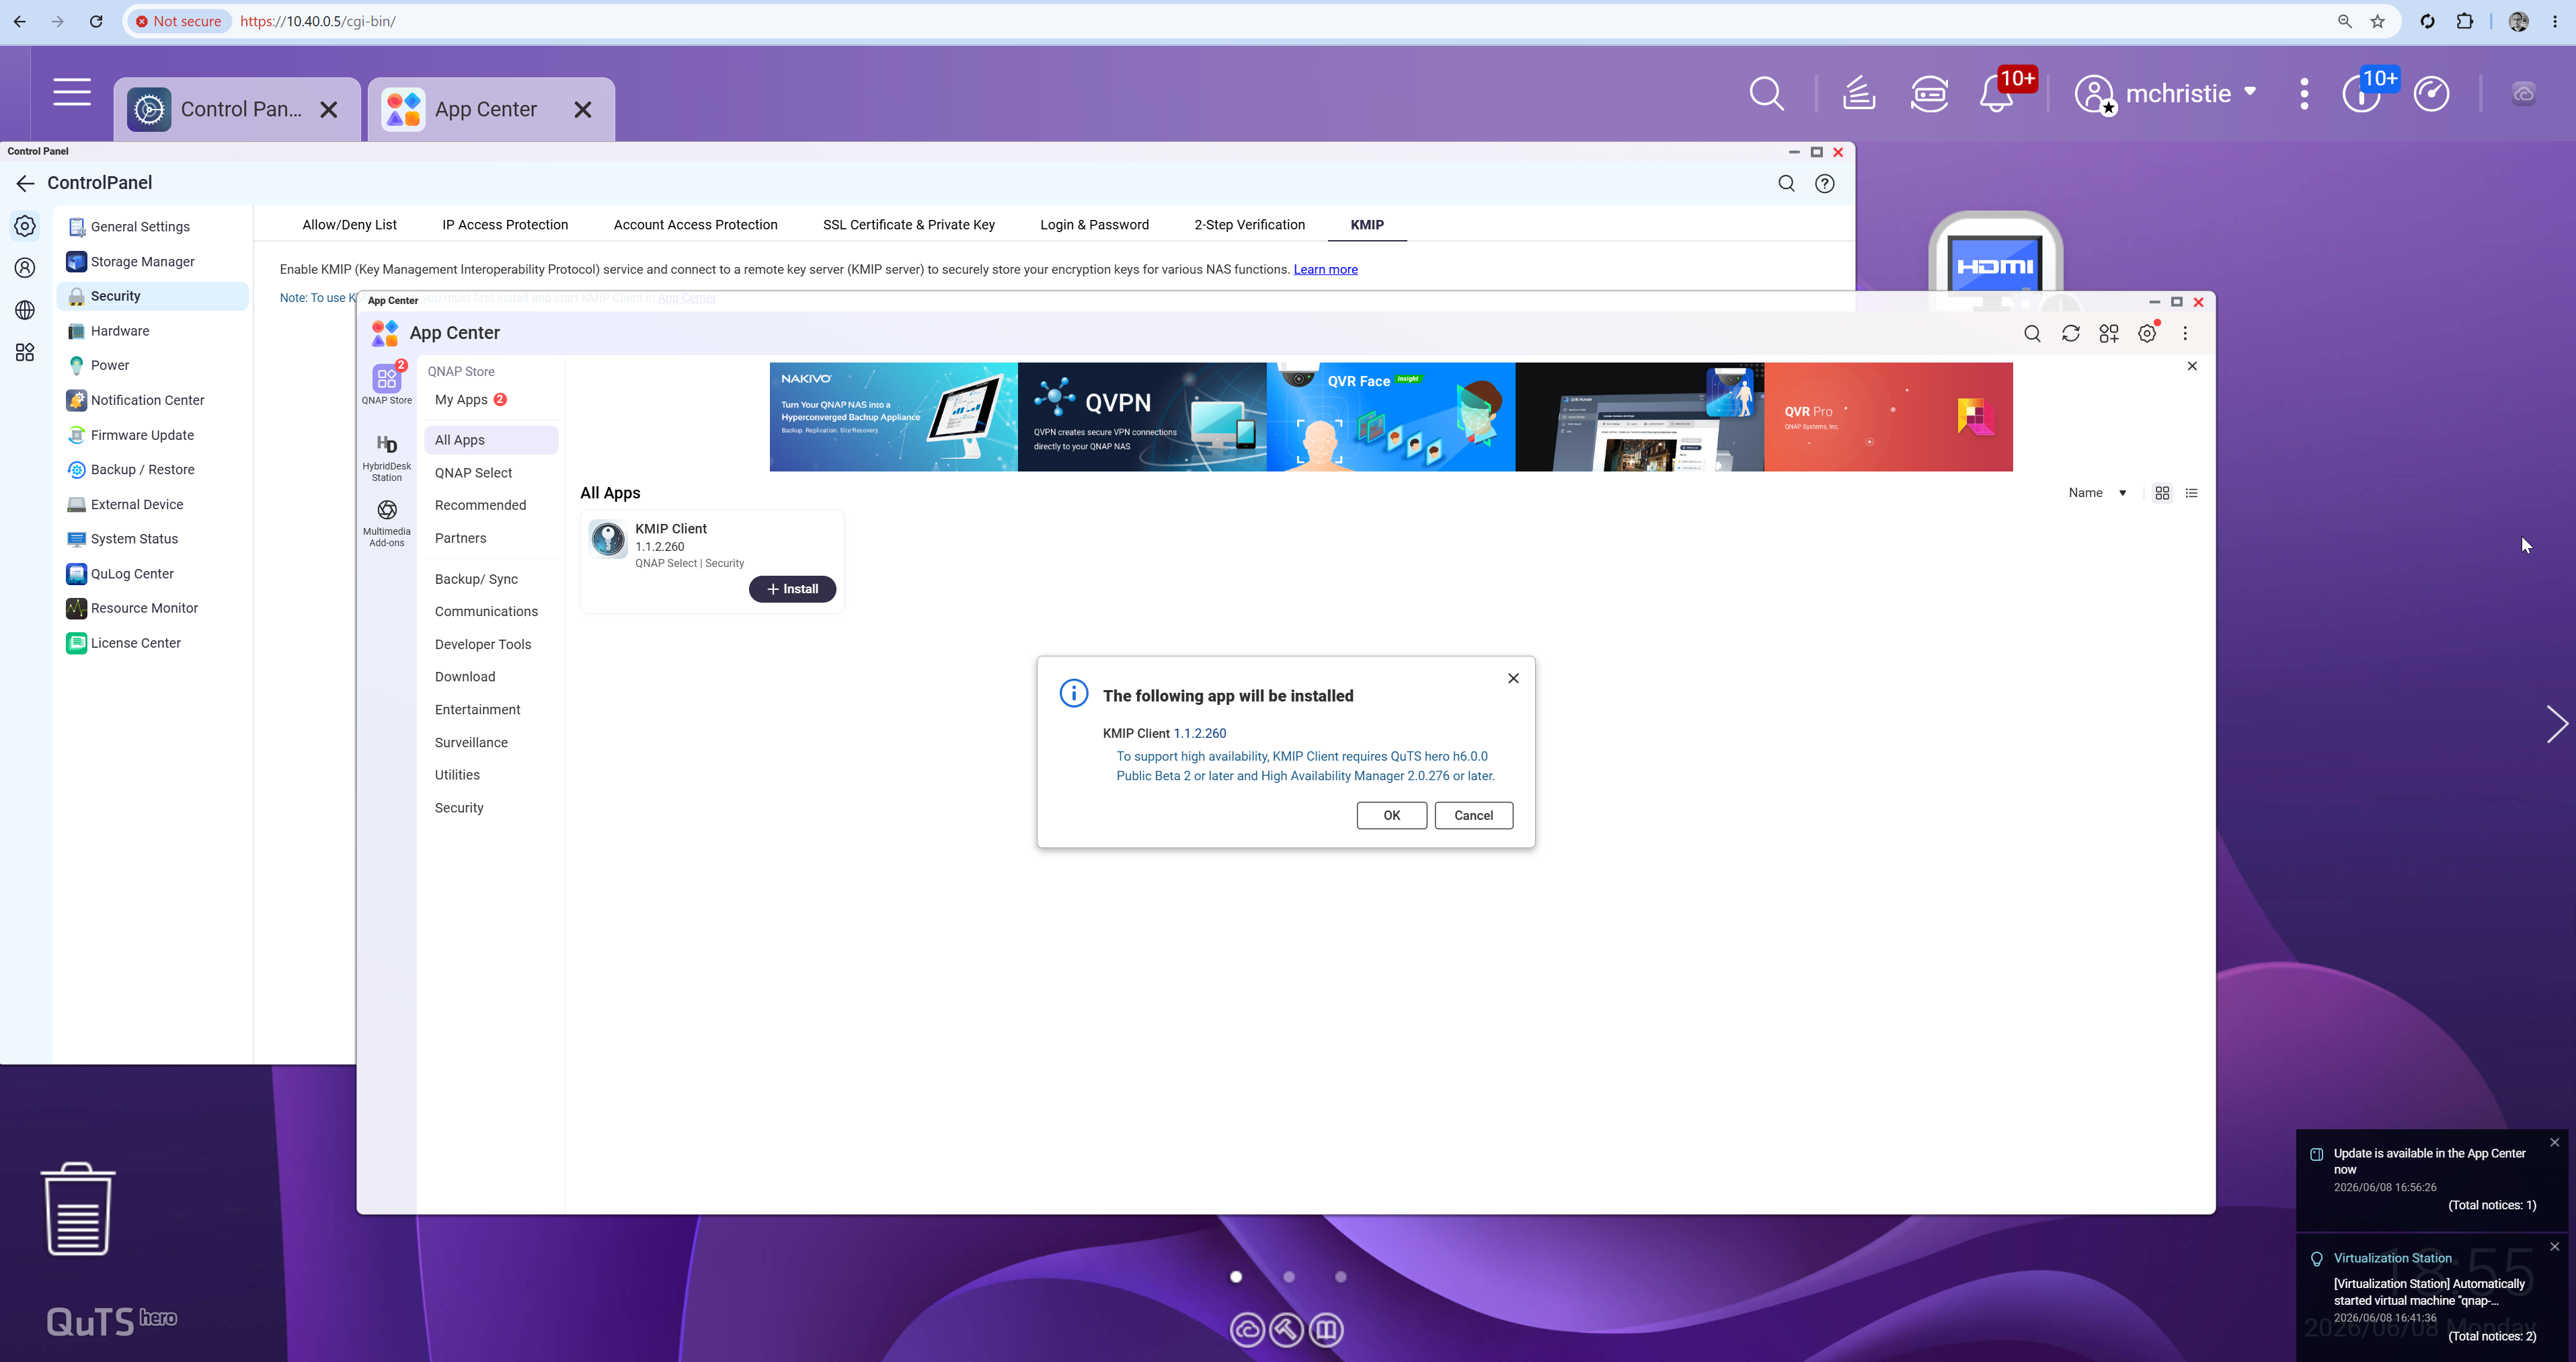Open the Name sort dropdown
Image resolution: width=2576 pixels, height=1362 pixels.
(x=2097, y=493)
